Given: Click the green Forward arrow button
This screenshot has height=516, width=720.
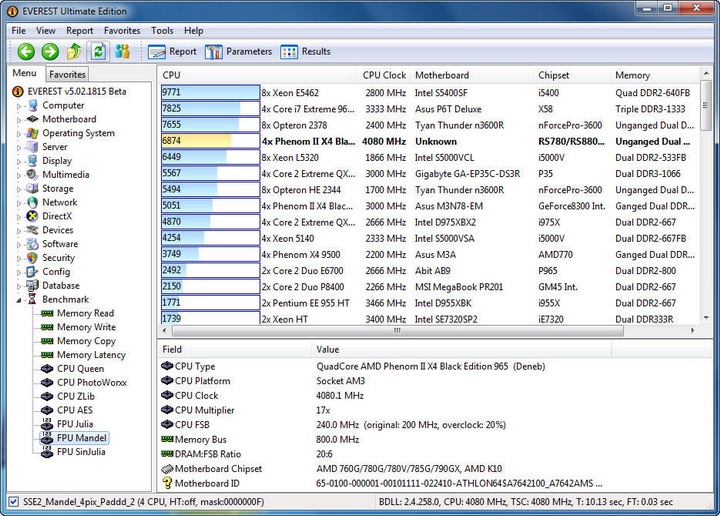Looking at the screenshot, I should click(x=50, y=52).
